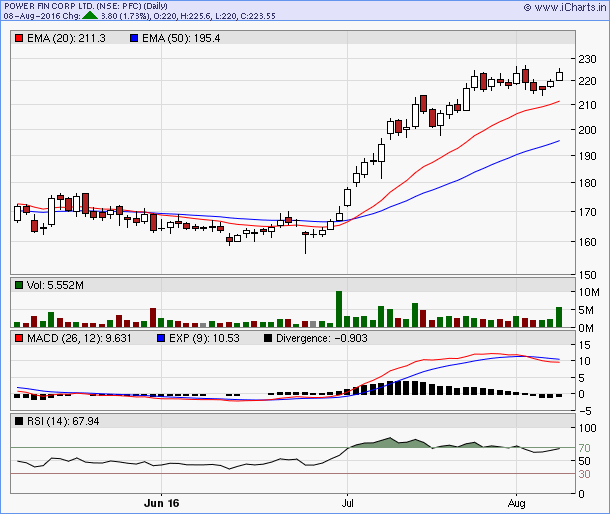Click the rightmost green volume bar
The height and width of the screenshot is (514, 610).
[559, 317]
